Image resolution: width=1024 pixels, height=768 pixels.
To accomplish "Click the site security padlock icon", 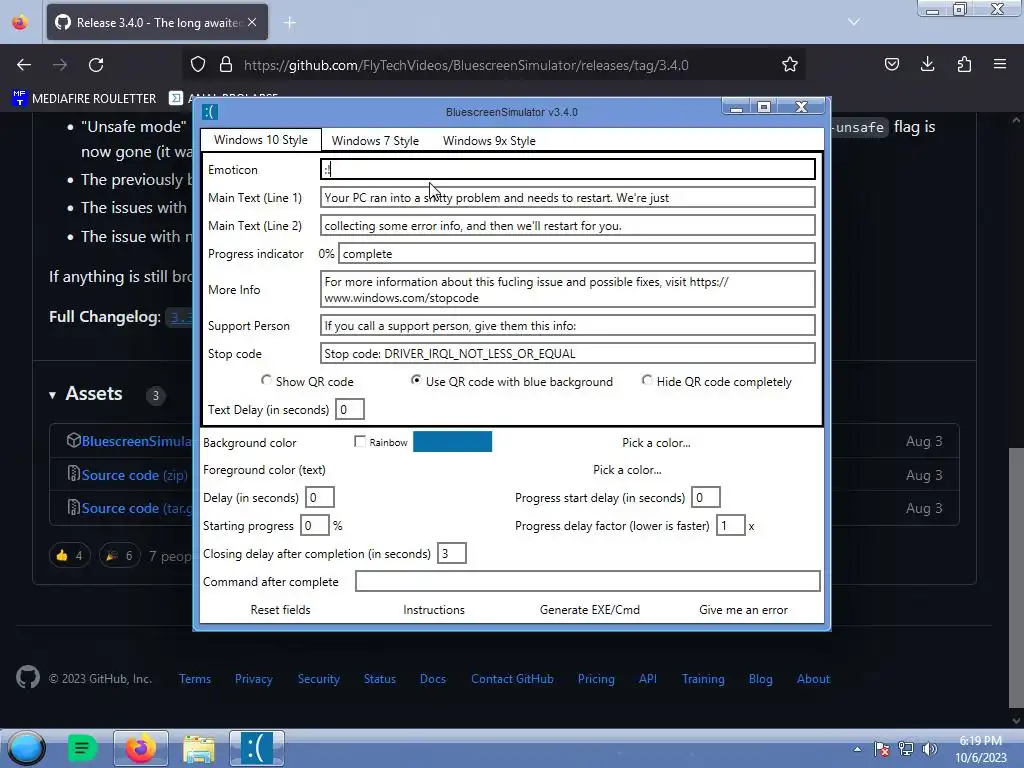I will coord(226,65).
